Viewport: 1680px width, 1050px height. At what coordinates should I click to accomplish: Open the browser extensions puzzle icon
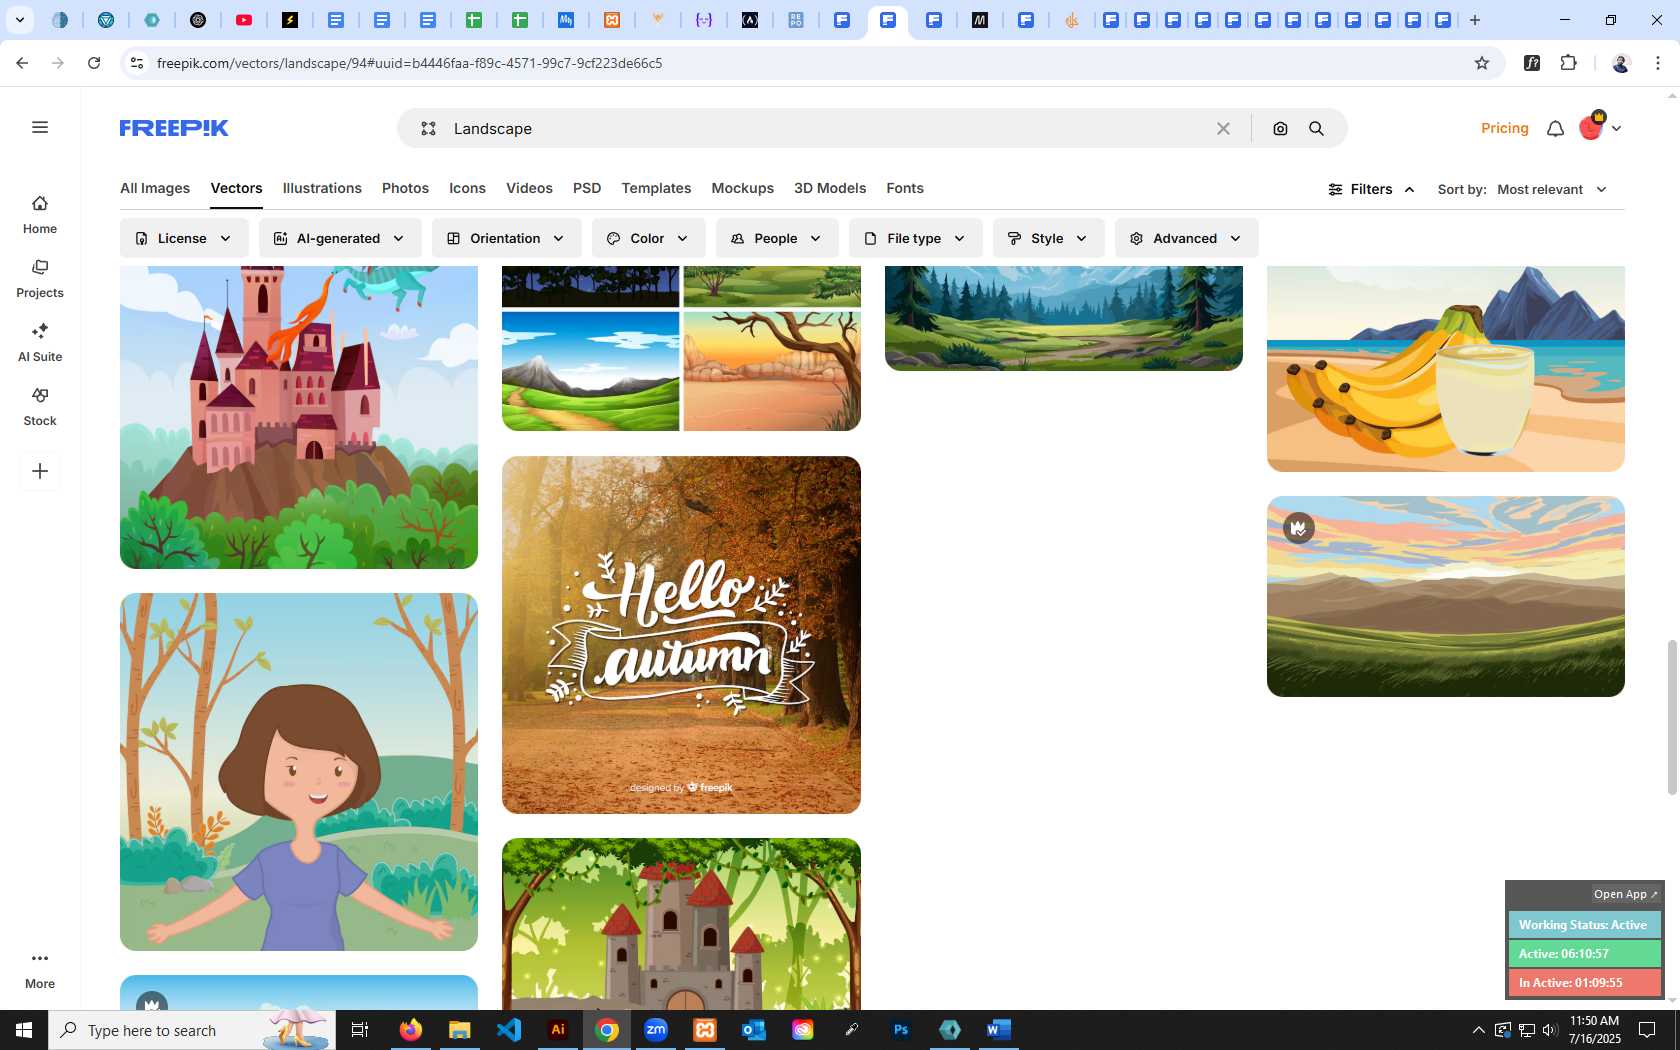1568,63
